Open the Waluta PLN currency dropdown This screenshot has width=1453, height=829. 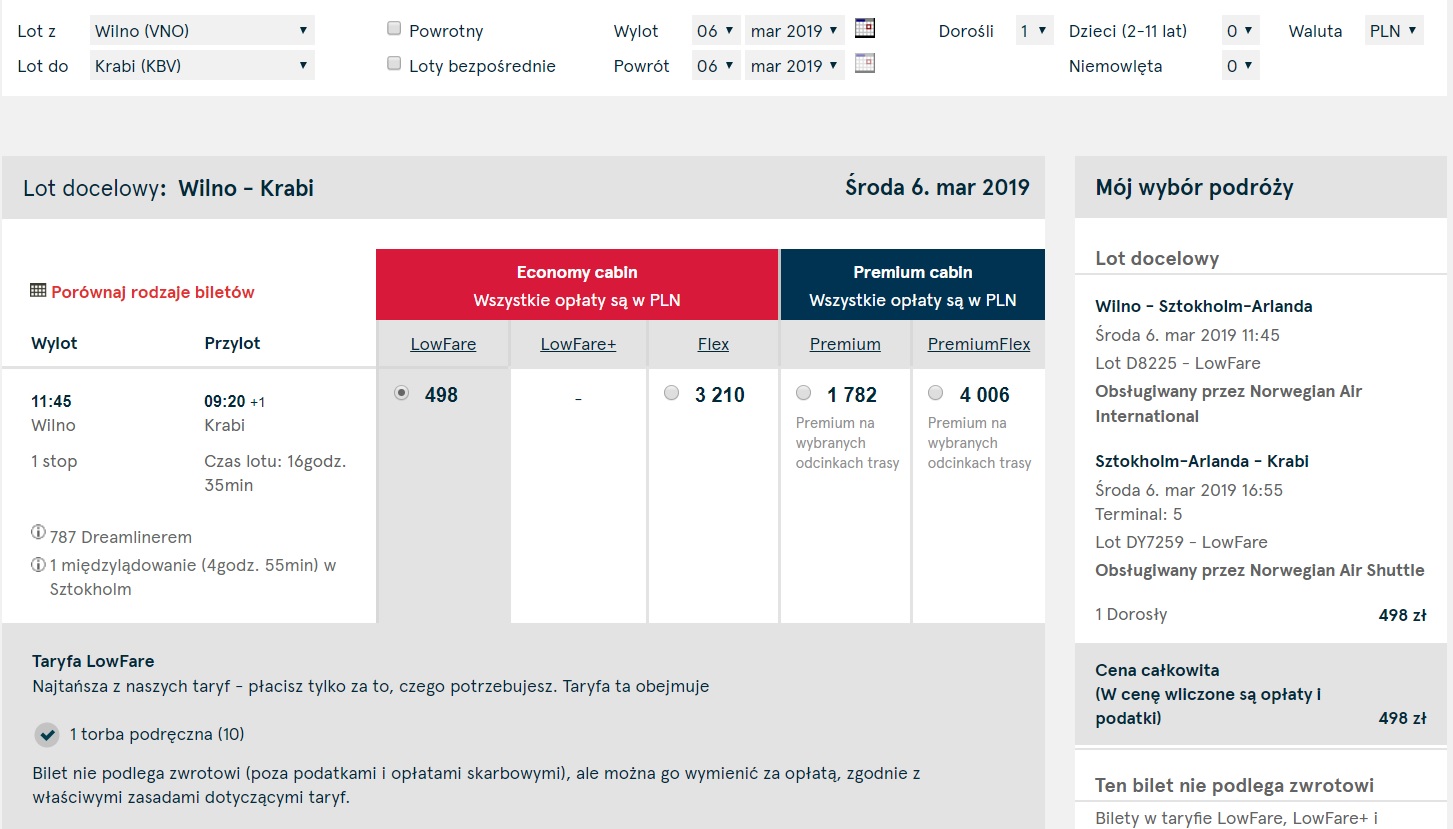point(1394,30)
